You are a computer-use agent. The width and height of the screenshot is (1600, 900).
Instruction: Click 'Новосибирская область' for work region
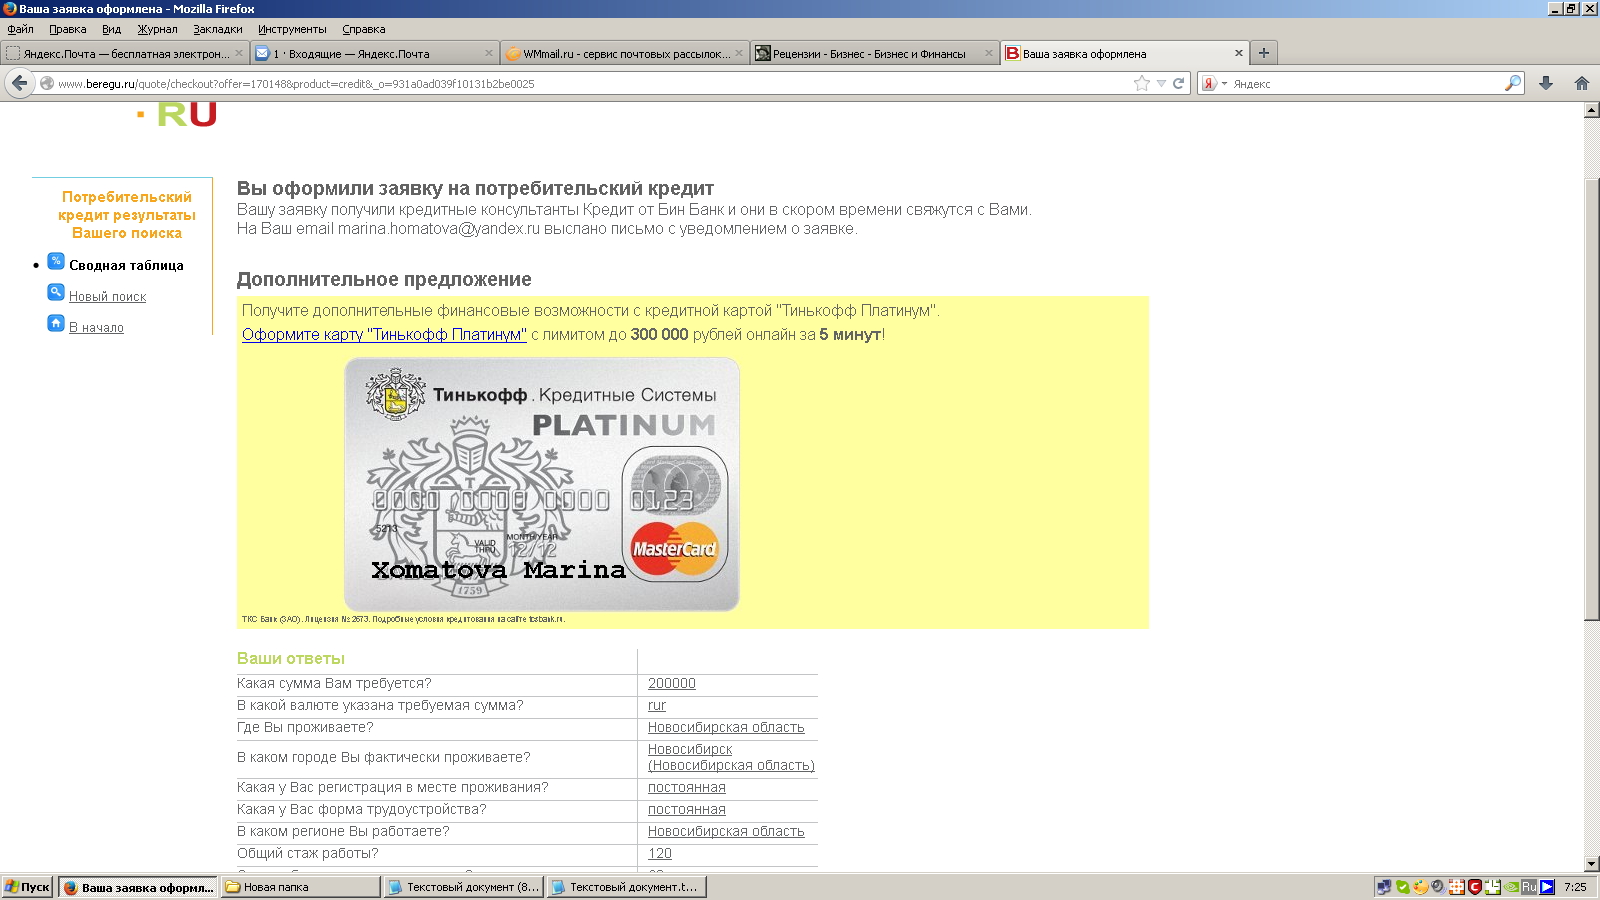pyautogui.click(x=726, y=832)
